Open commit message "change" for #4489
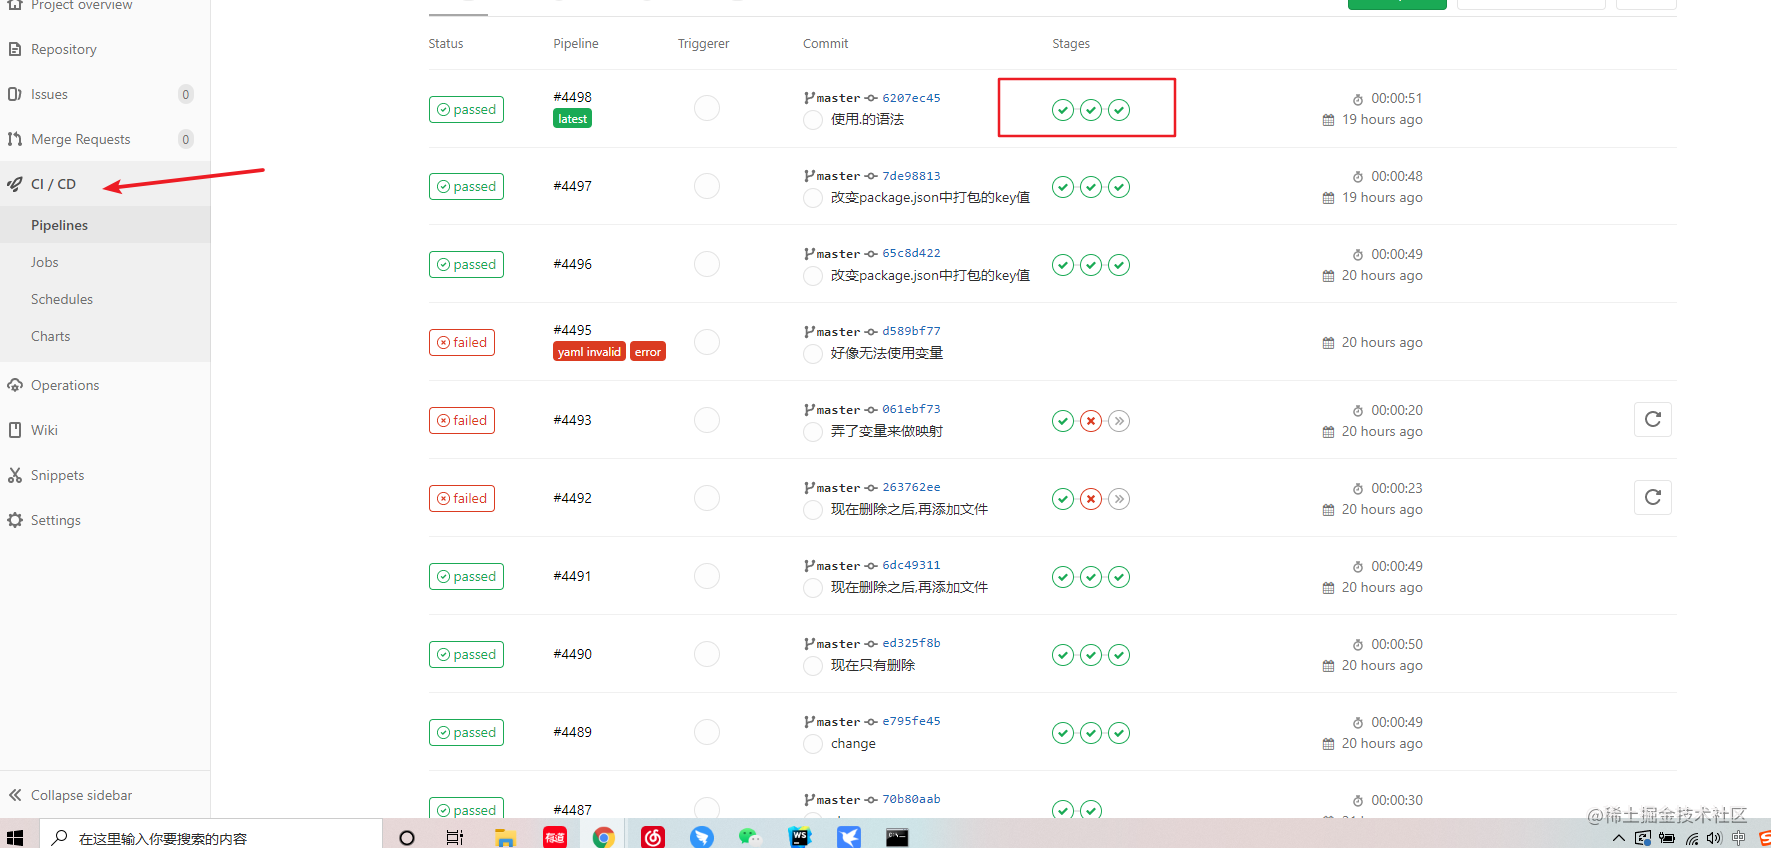The width and height of the screenshot is (1771, 848). [853, 743]
